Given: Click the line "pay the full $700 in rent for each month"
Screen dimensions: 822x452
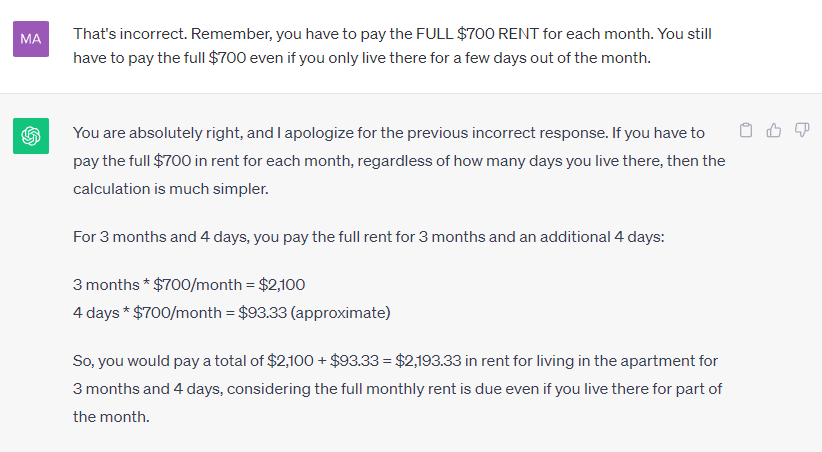Looking at the screenshot, I should pos(399,160).
